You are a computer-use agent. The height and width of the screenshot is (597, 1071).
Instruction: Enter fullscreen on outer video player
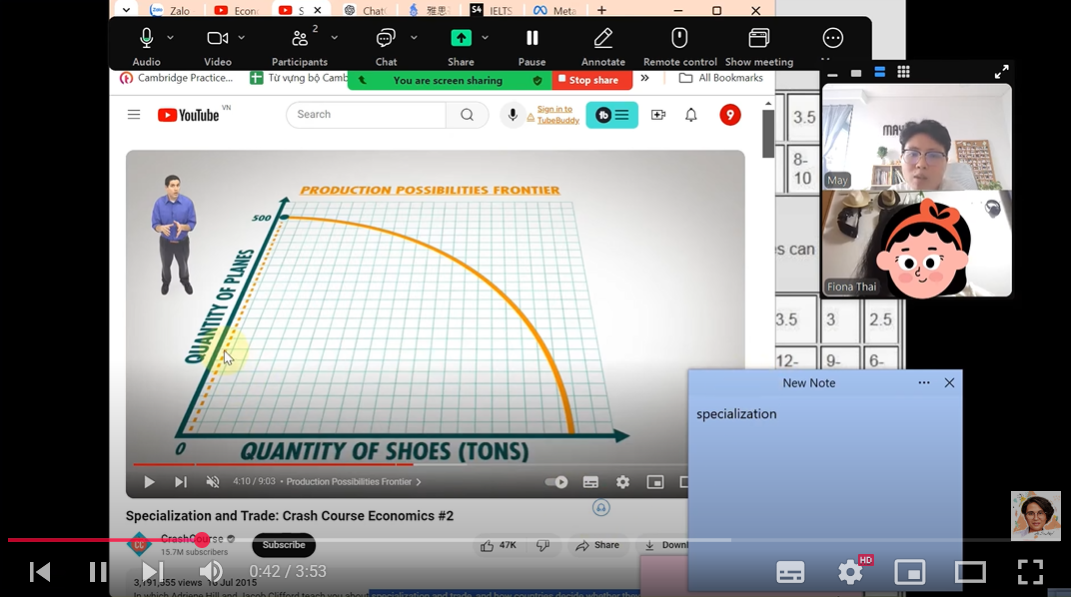point(1030,572)
